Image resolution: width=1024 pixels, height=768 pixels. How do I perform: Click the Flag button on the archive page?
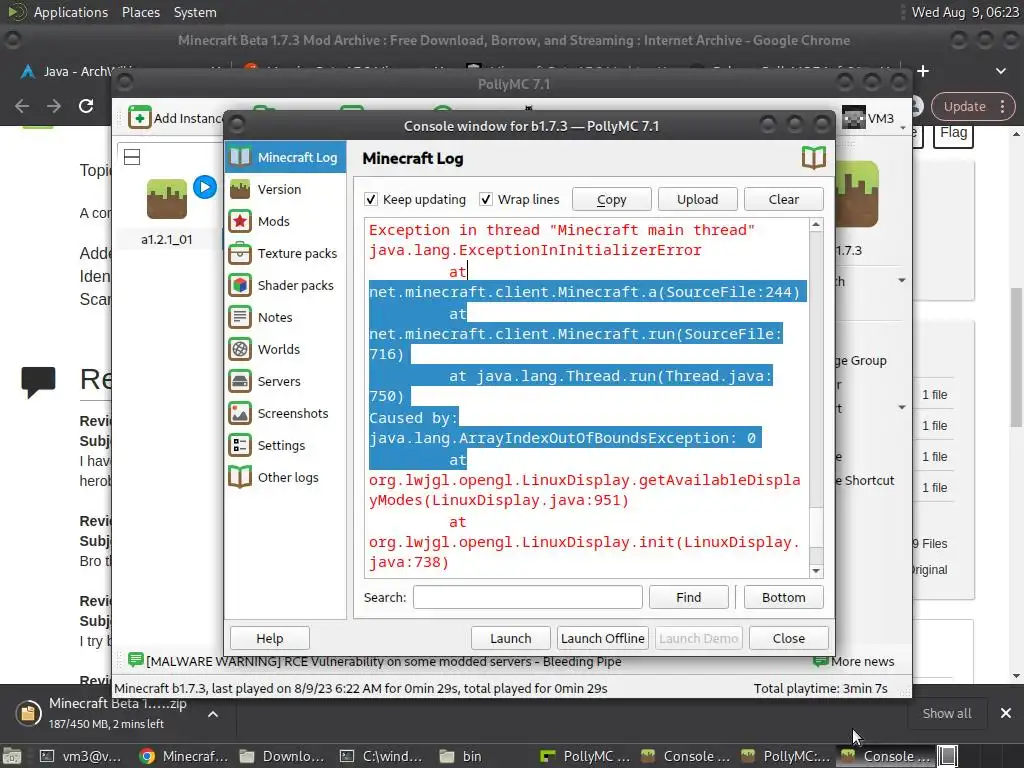(953, 133)
